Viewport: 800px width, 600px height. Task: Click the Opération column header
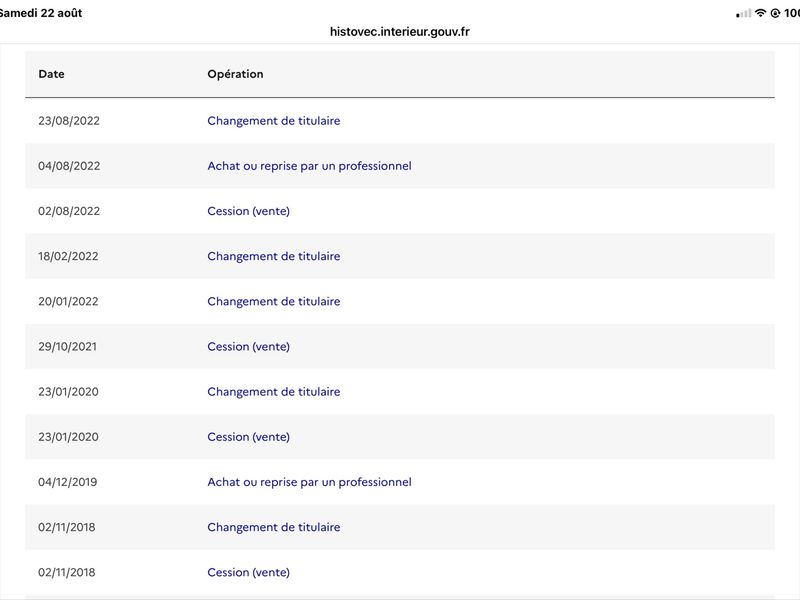coord(235,74)
